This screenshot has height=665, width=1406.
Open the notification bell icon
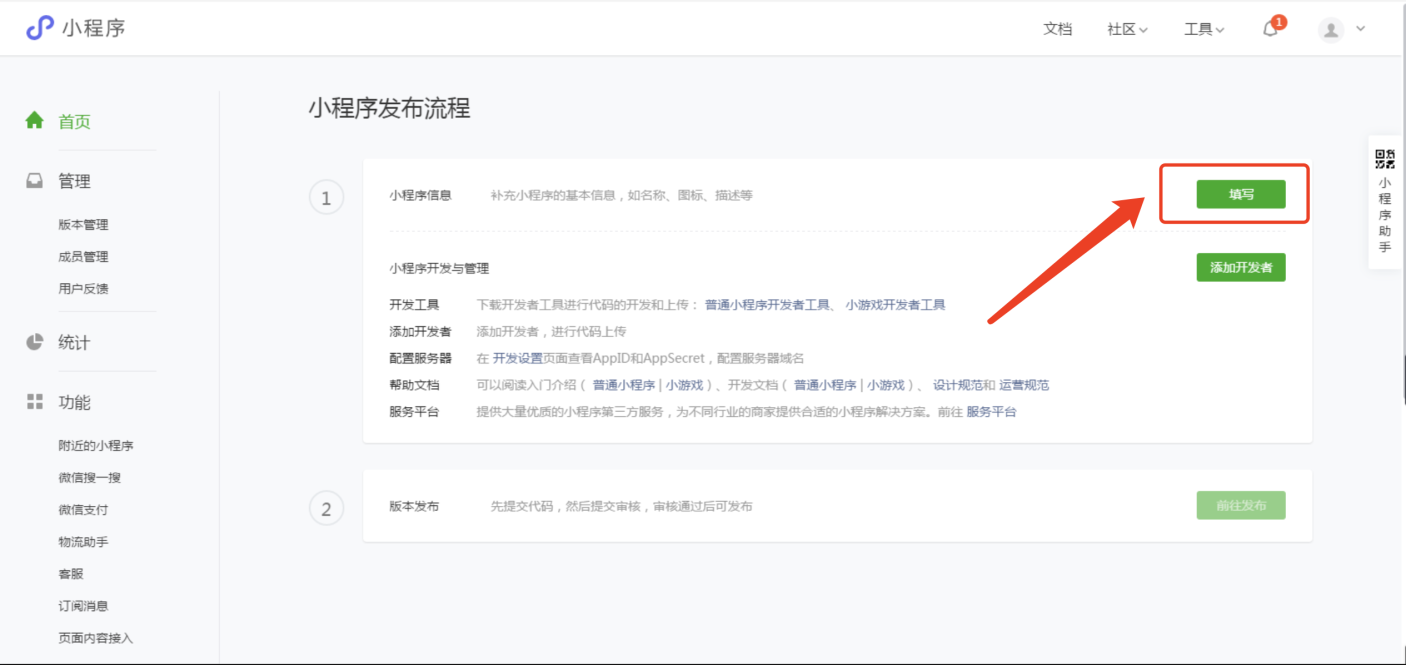(1270, 29)
